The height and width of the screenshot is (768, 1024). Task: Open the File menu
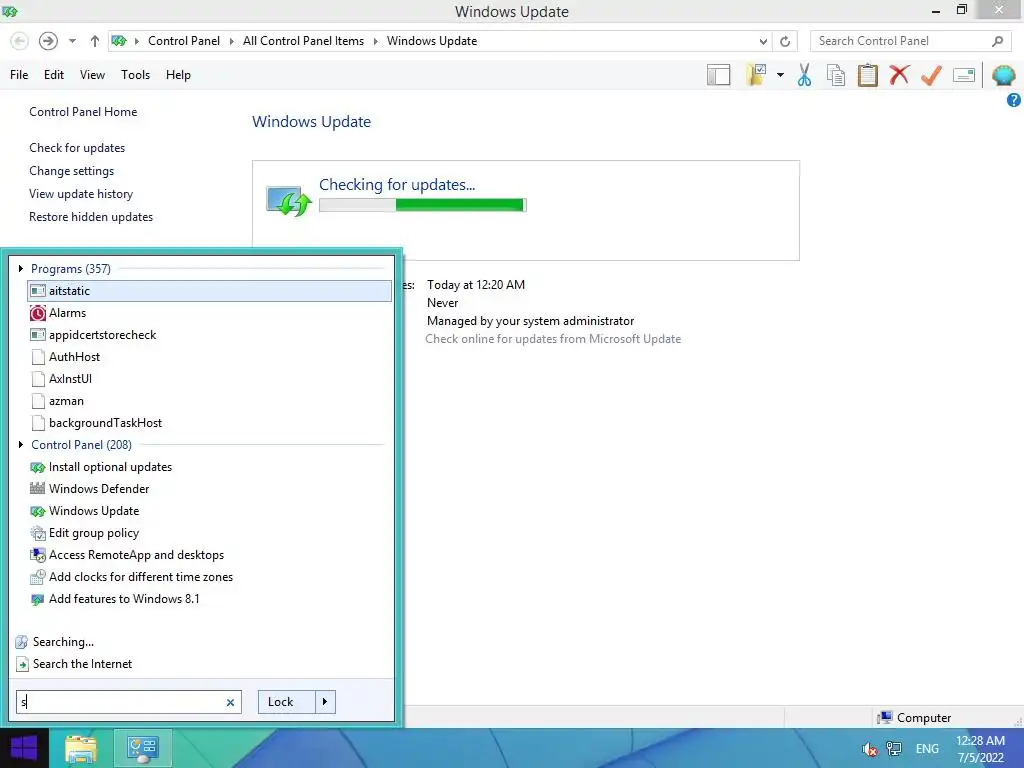(19, 75)
